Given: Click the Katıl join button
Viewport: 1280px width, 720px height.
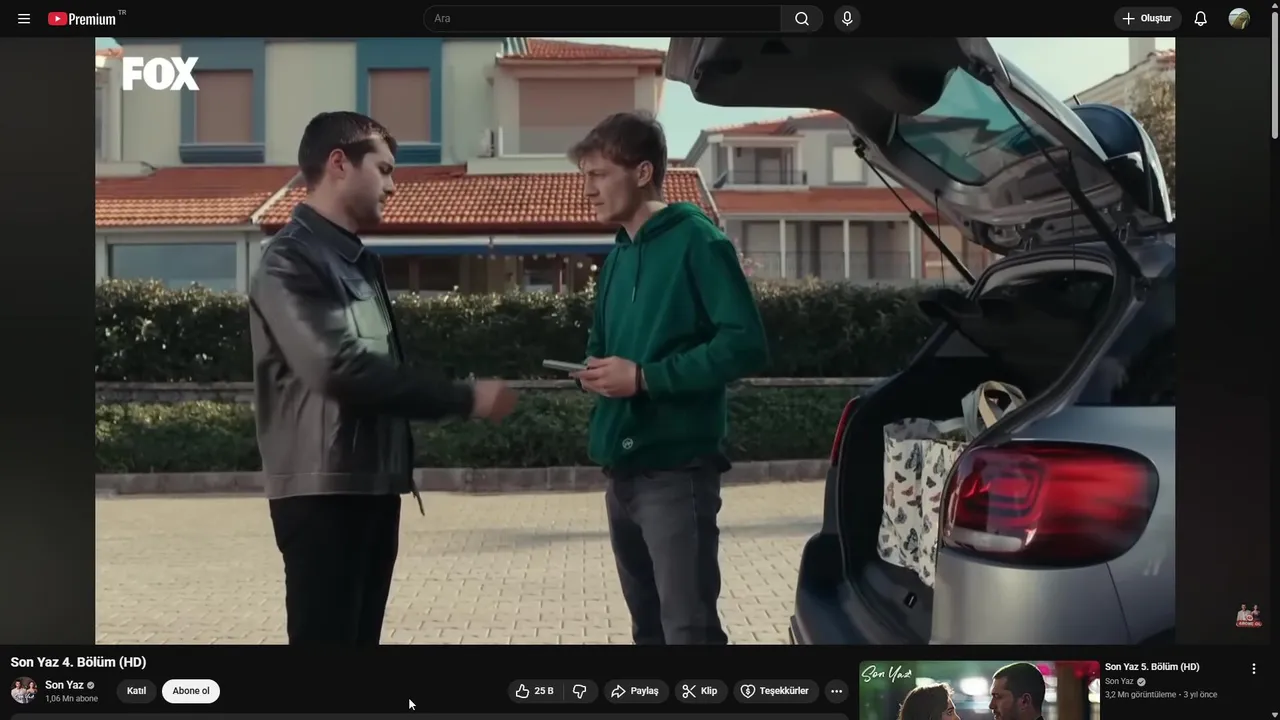Looking at the screenshot, I should tap(137, 691).
